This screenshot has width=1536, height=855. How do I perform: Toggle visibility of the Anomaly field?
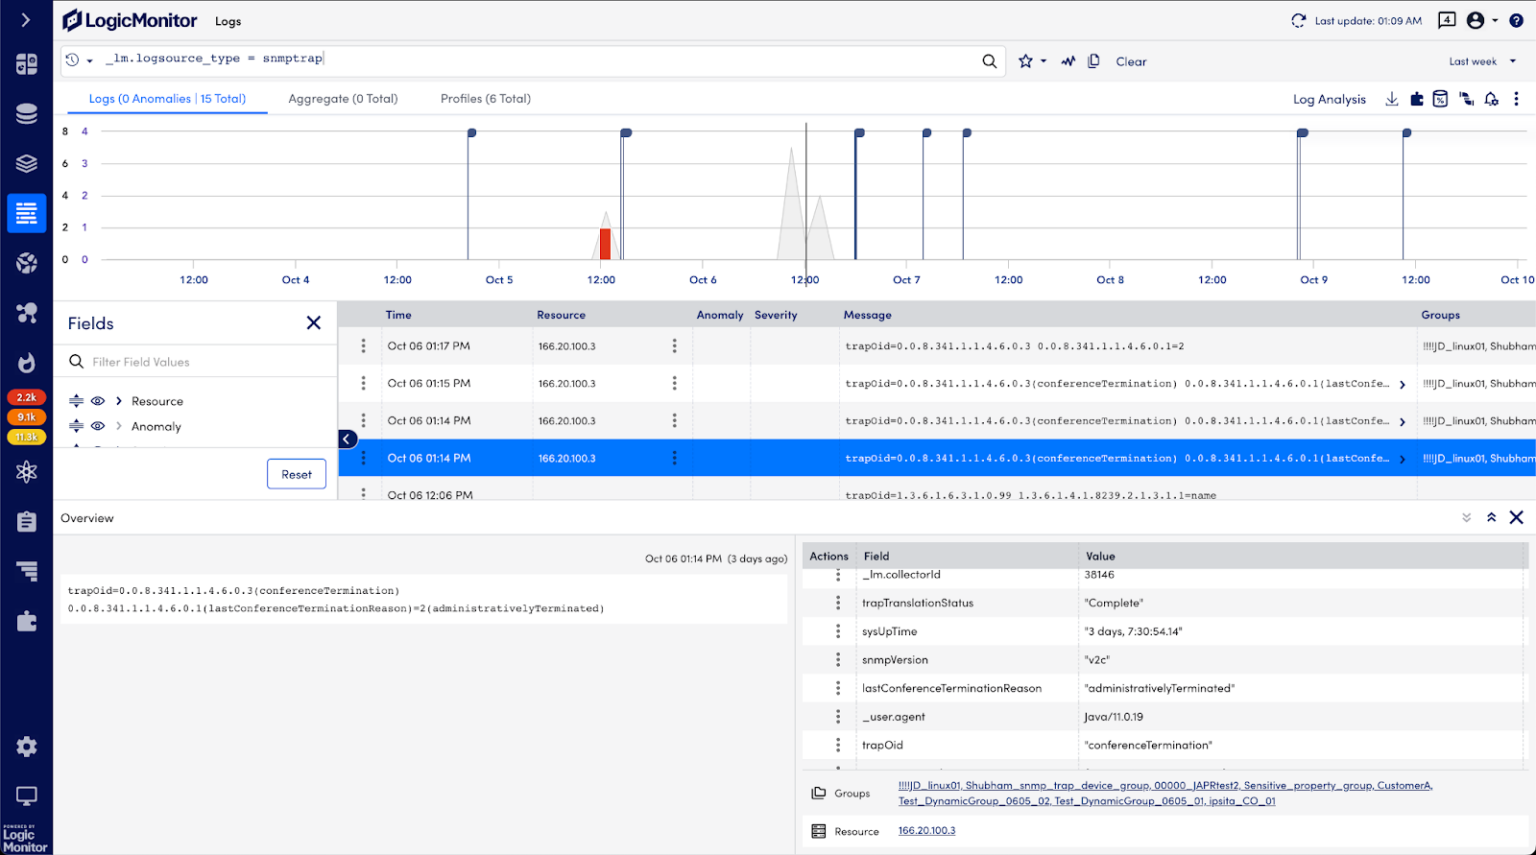(97, 426)
